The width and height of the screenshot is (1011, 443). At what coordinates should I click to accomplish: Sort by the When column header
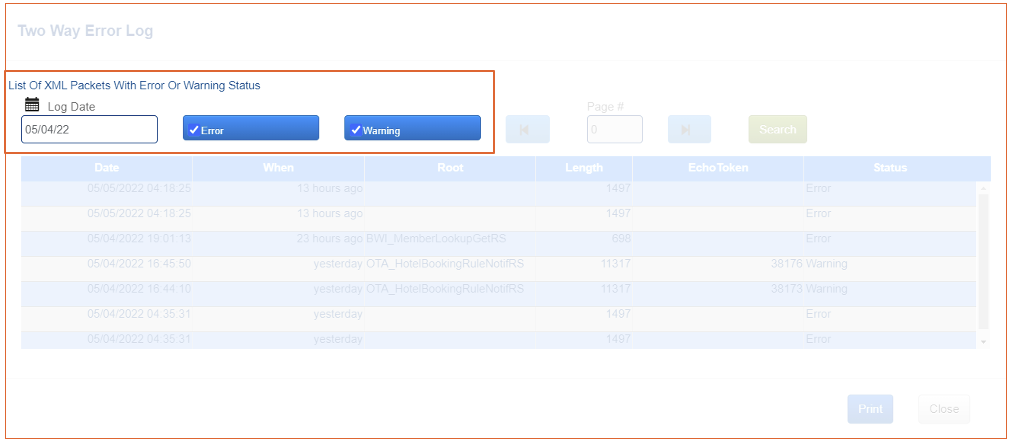(278, 168)
